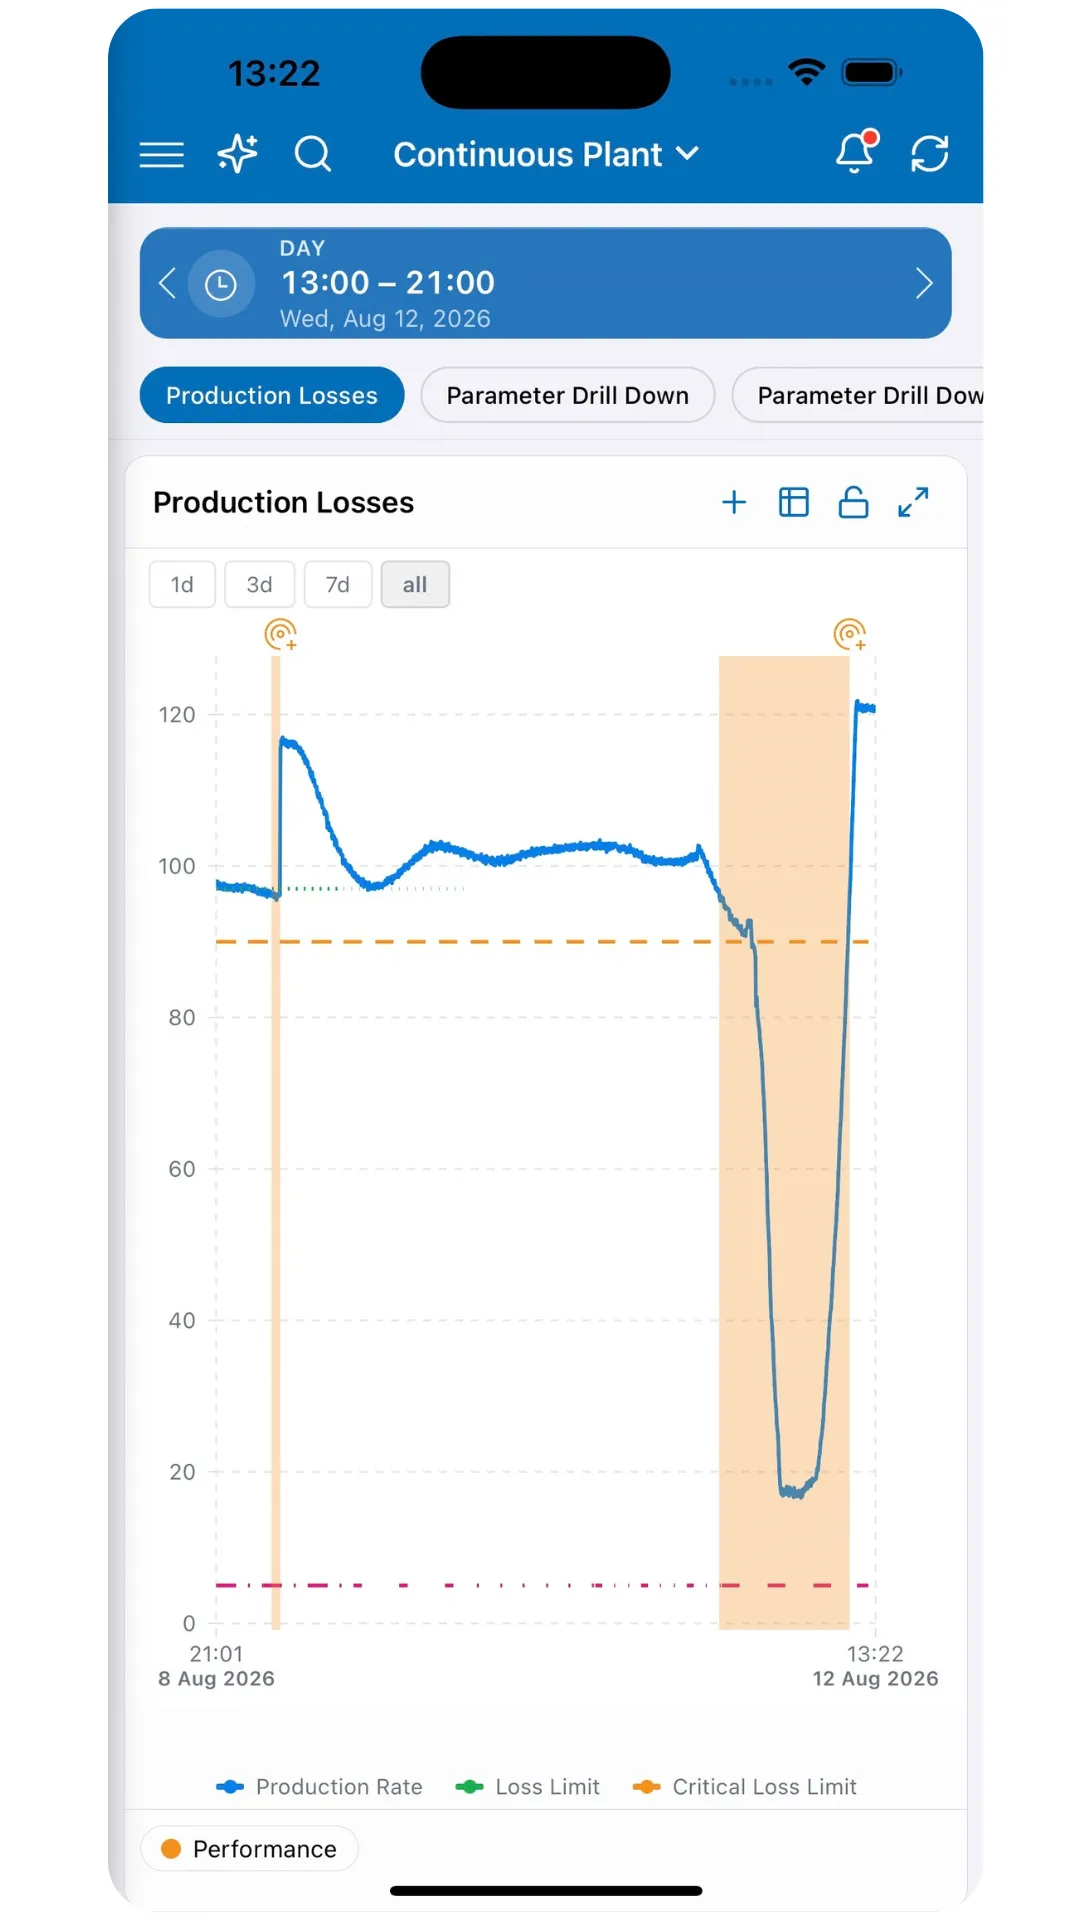Expand Production Losses chart to fullscreen

pos(913,502)
